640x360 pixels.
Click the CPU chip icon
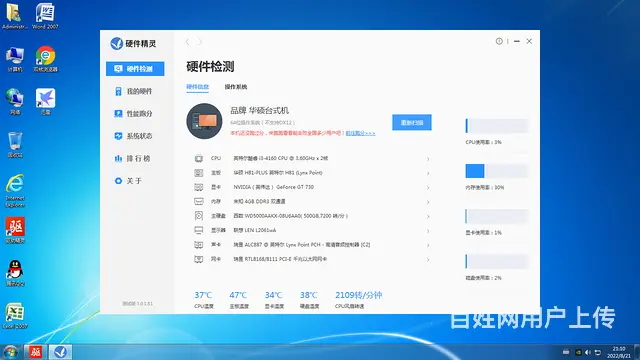pos(199,158)
